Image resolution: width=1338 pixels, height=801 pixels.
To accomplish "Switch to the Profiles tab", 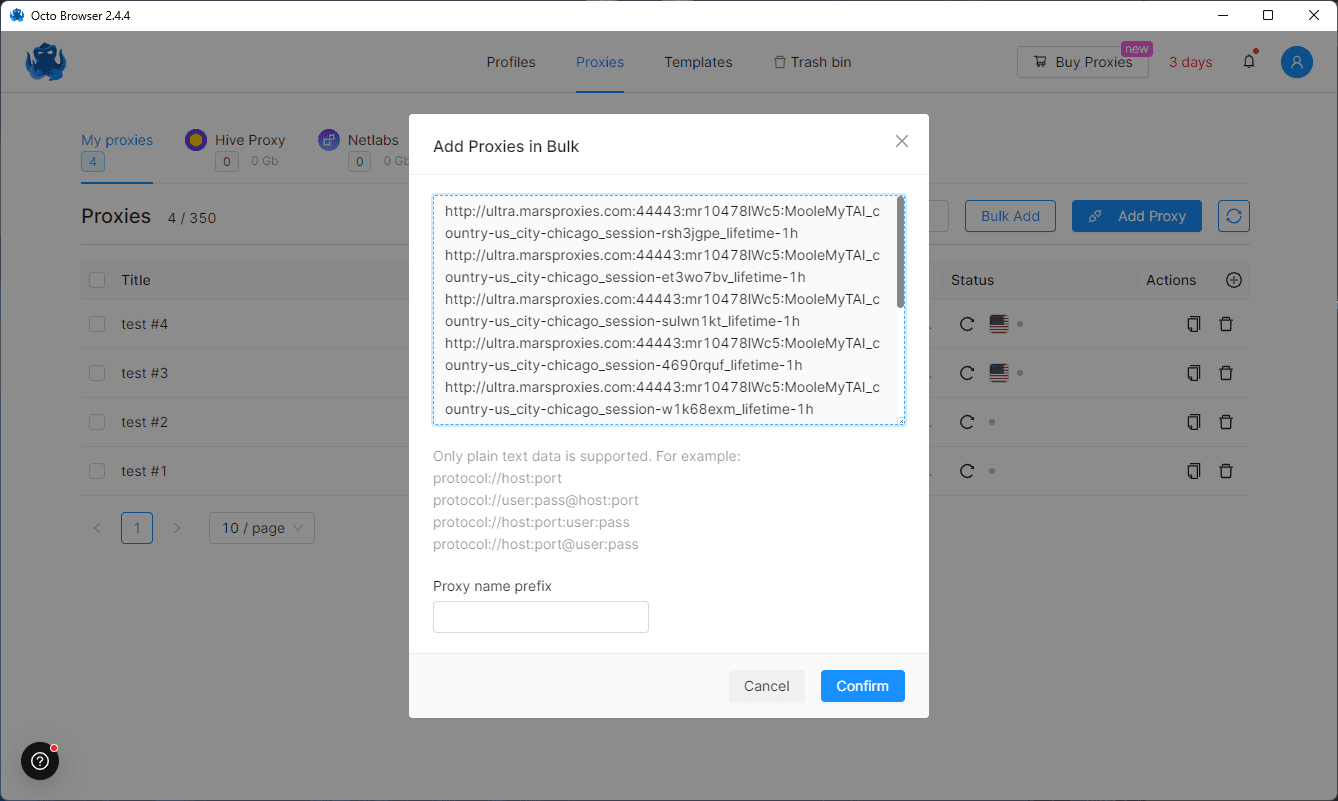I will [x=511, y=62].
